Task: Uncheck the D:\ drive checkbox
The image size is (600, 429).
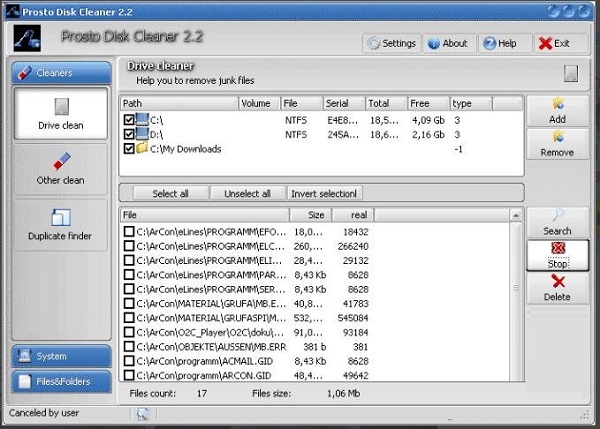Action: click(129, 134)
